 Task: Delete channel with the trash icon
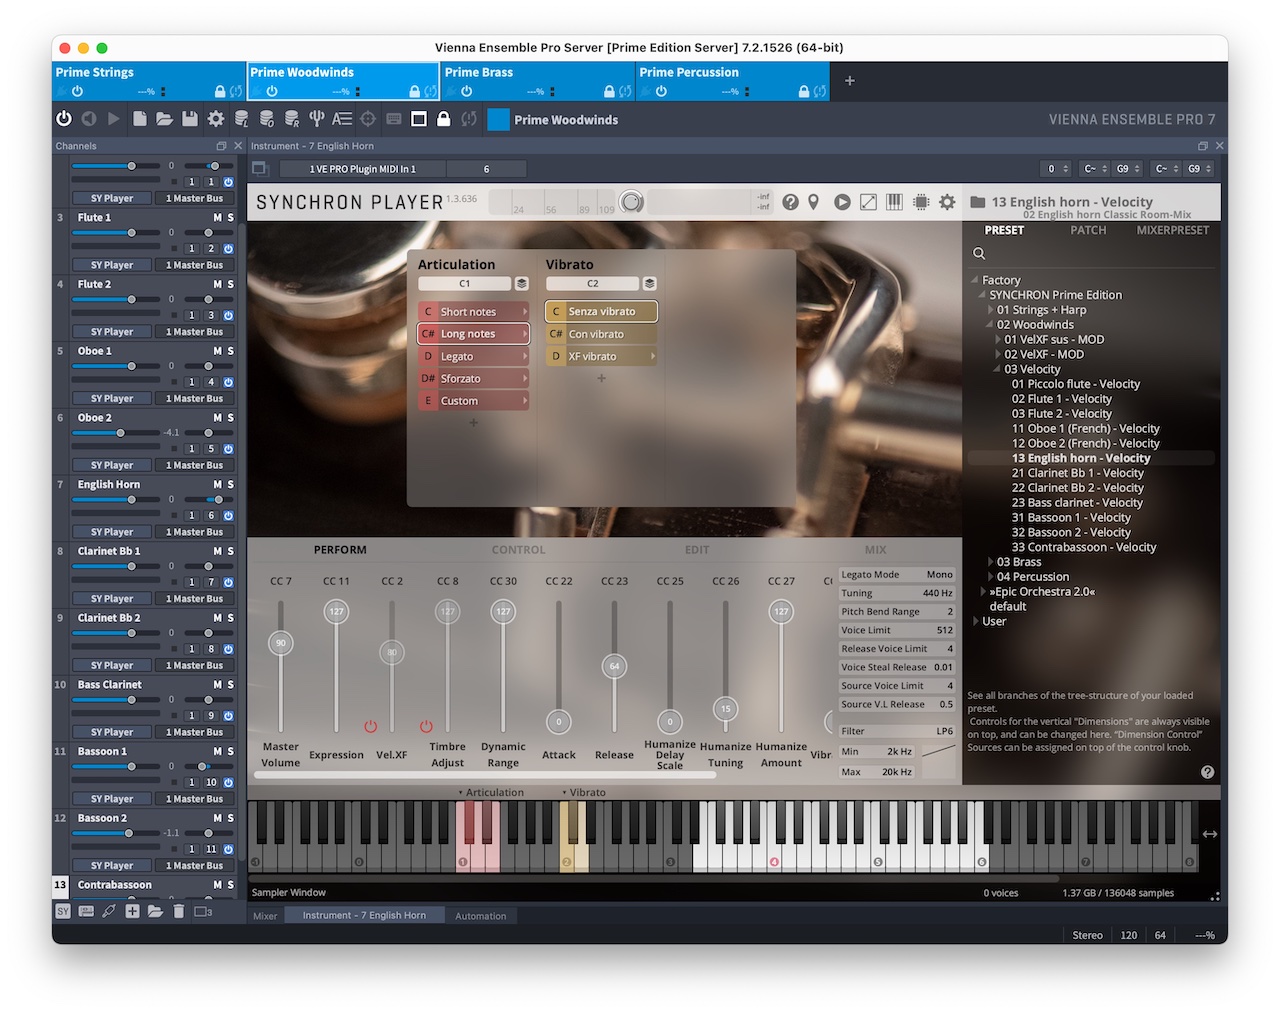pos(179,911)
